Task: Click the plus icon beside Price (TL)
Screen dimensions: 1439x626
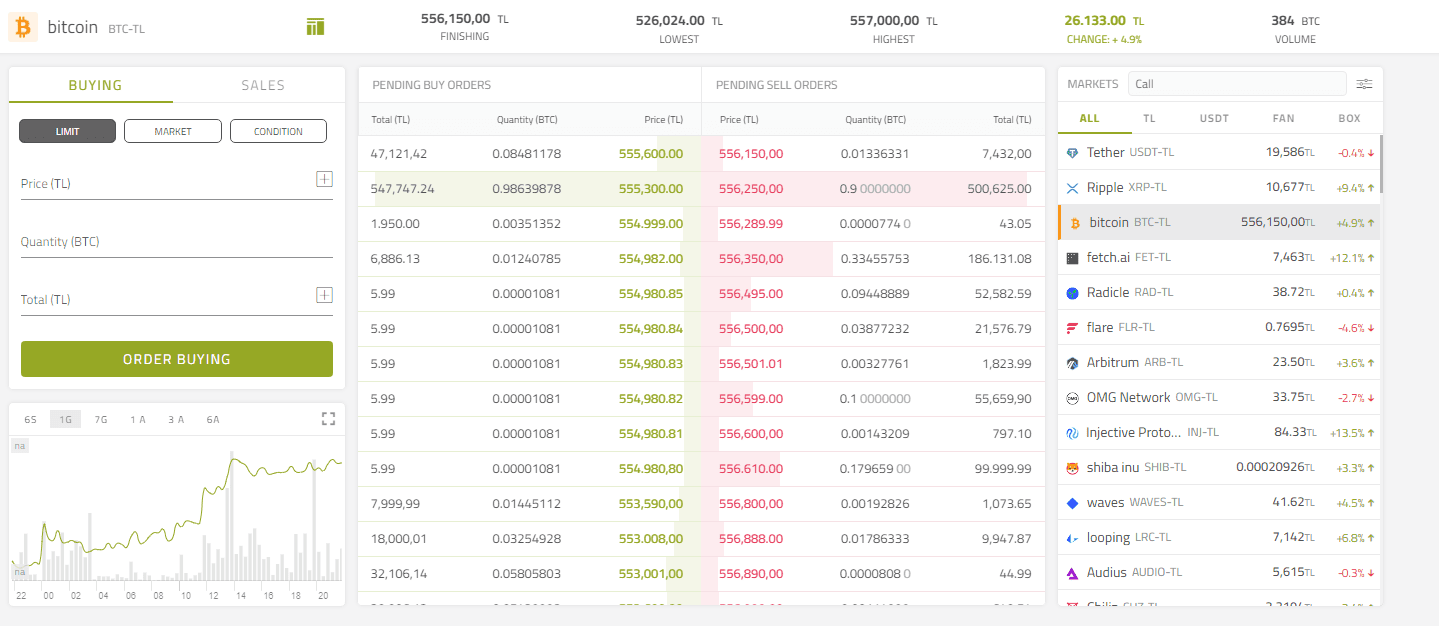Action: (x=324, y=179)
